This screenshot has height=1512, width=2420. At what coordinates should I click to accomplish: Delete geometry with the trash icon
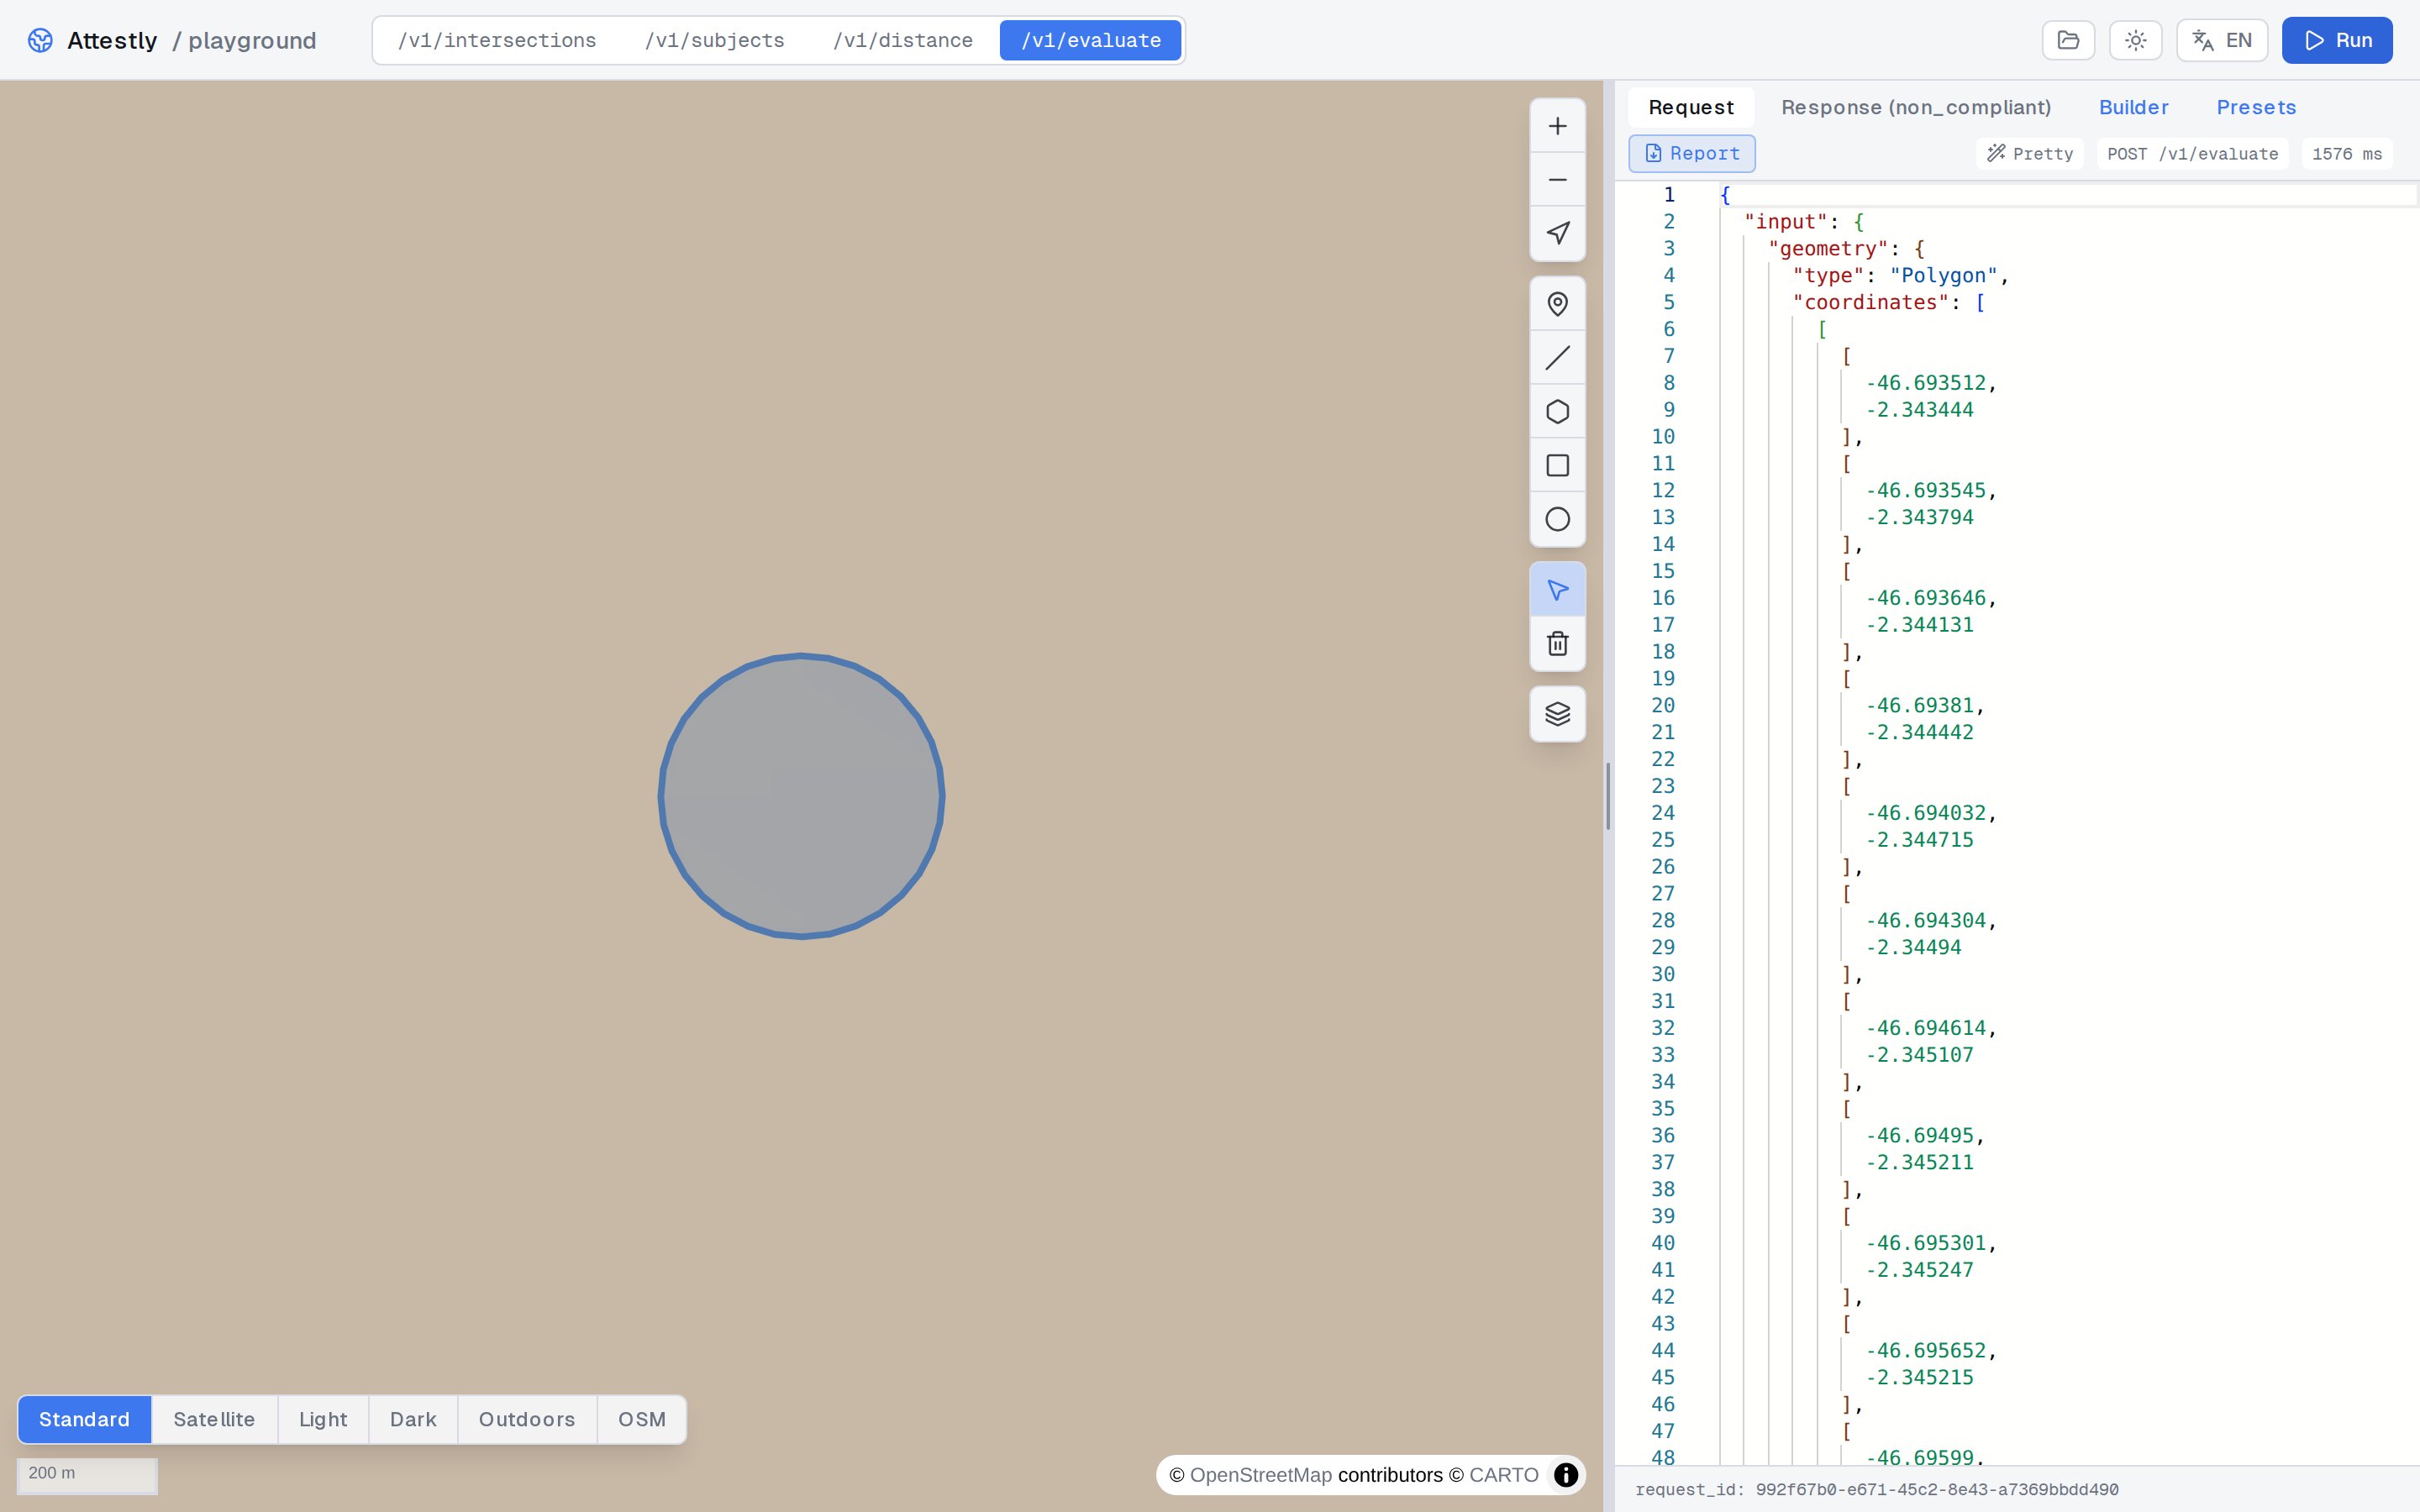point(1557,644)
